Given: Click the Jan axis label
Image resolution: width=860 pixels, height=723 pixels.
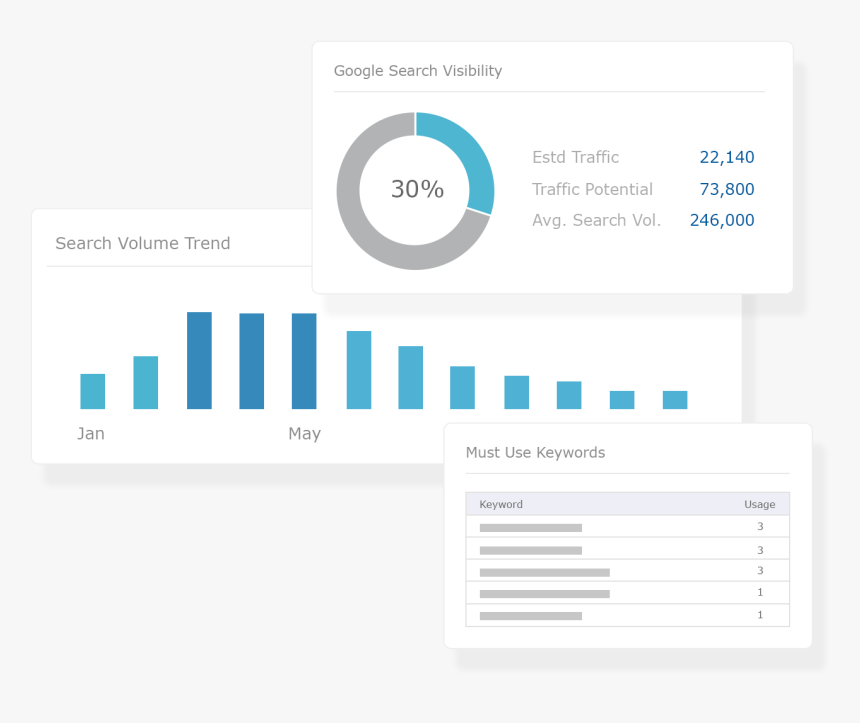Looking at the screenshot, I should [x=91, y=434].
